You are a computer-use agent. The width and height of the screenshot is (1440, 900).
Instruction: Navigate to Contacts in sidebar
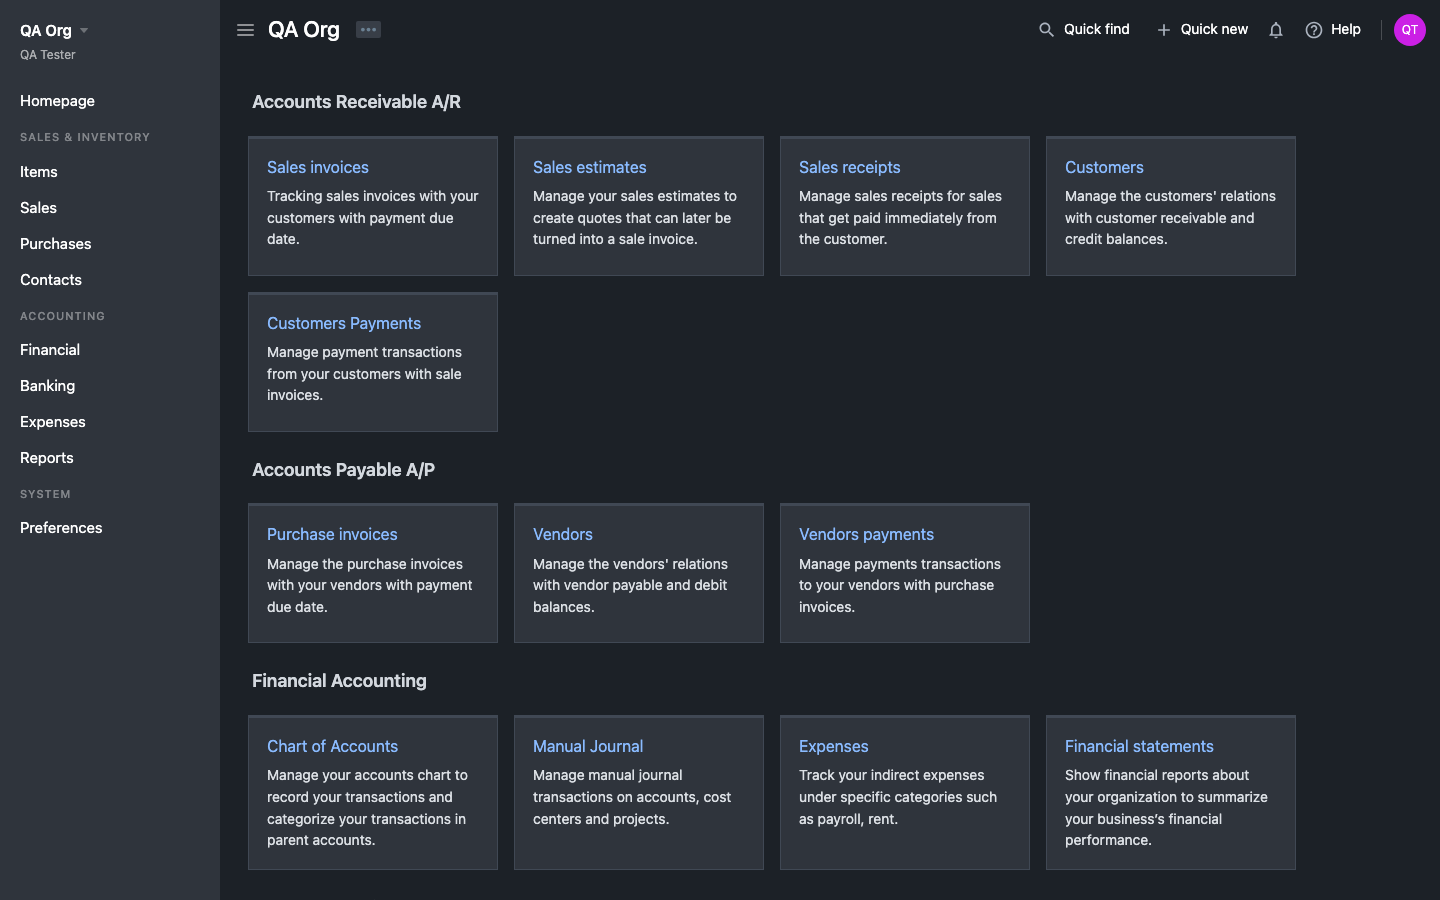tap(51, 280)
